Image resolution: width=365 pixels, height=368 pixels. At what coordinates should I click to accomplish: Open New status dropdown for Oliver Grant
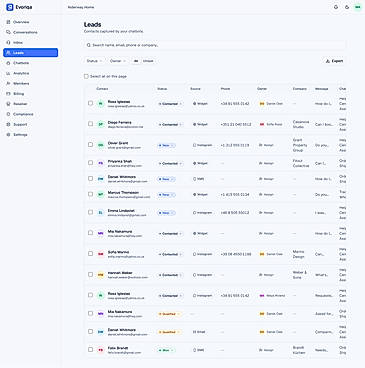tap(166, 145)
